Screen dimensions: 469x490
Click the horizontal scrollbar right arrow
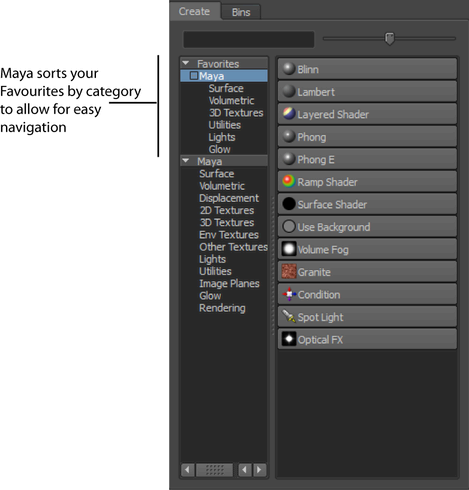(259, 470)
